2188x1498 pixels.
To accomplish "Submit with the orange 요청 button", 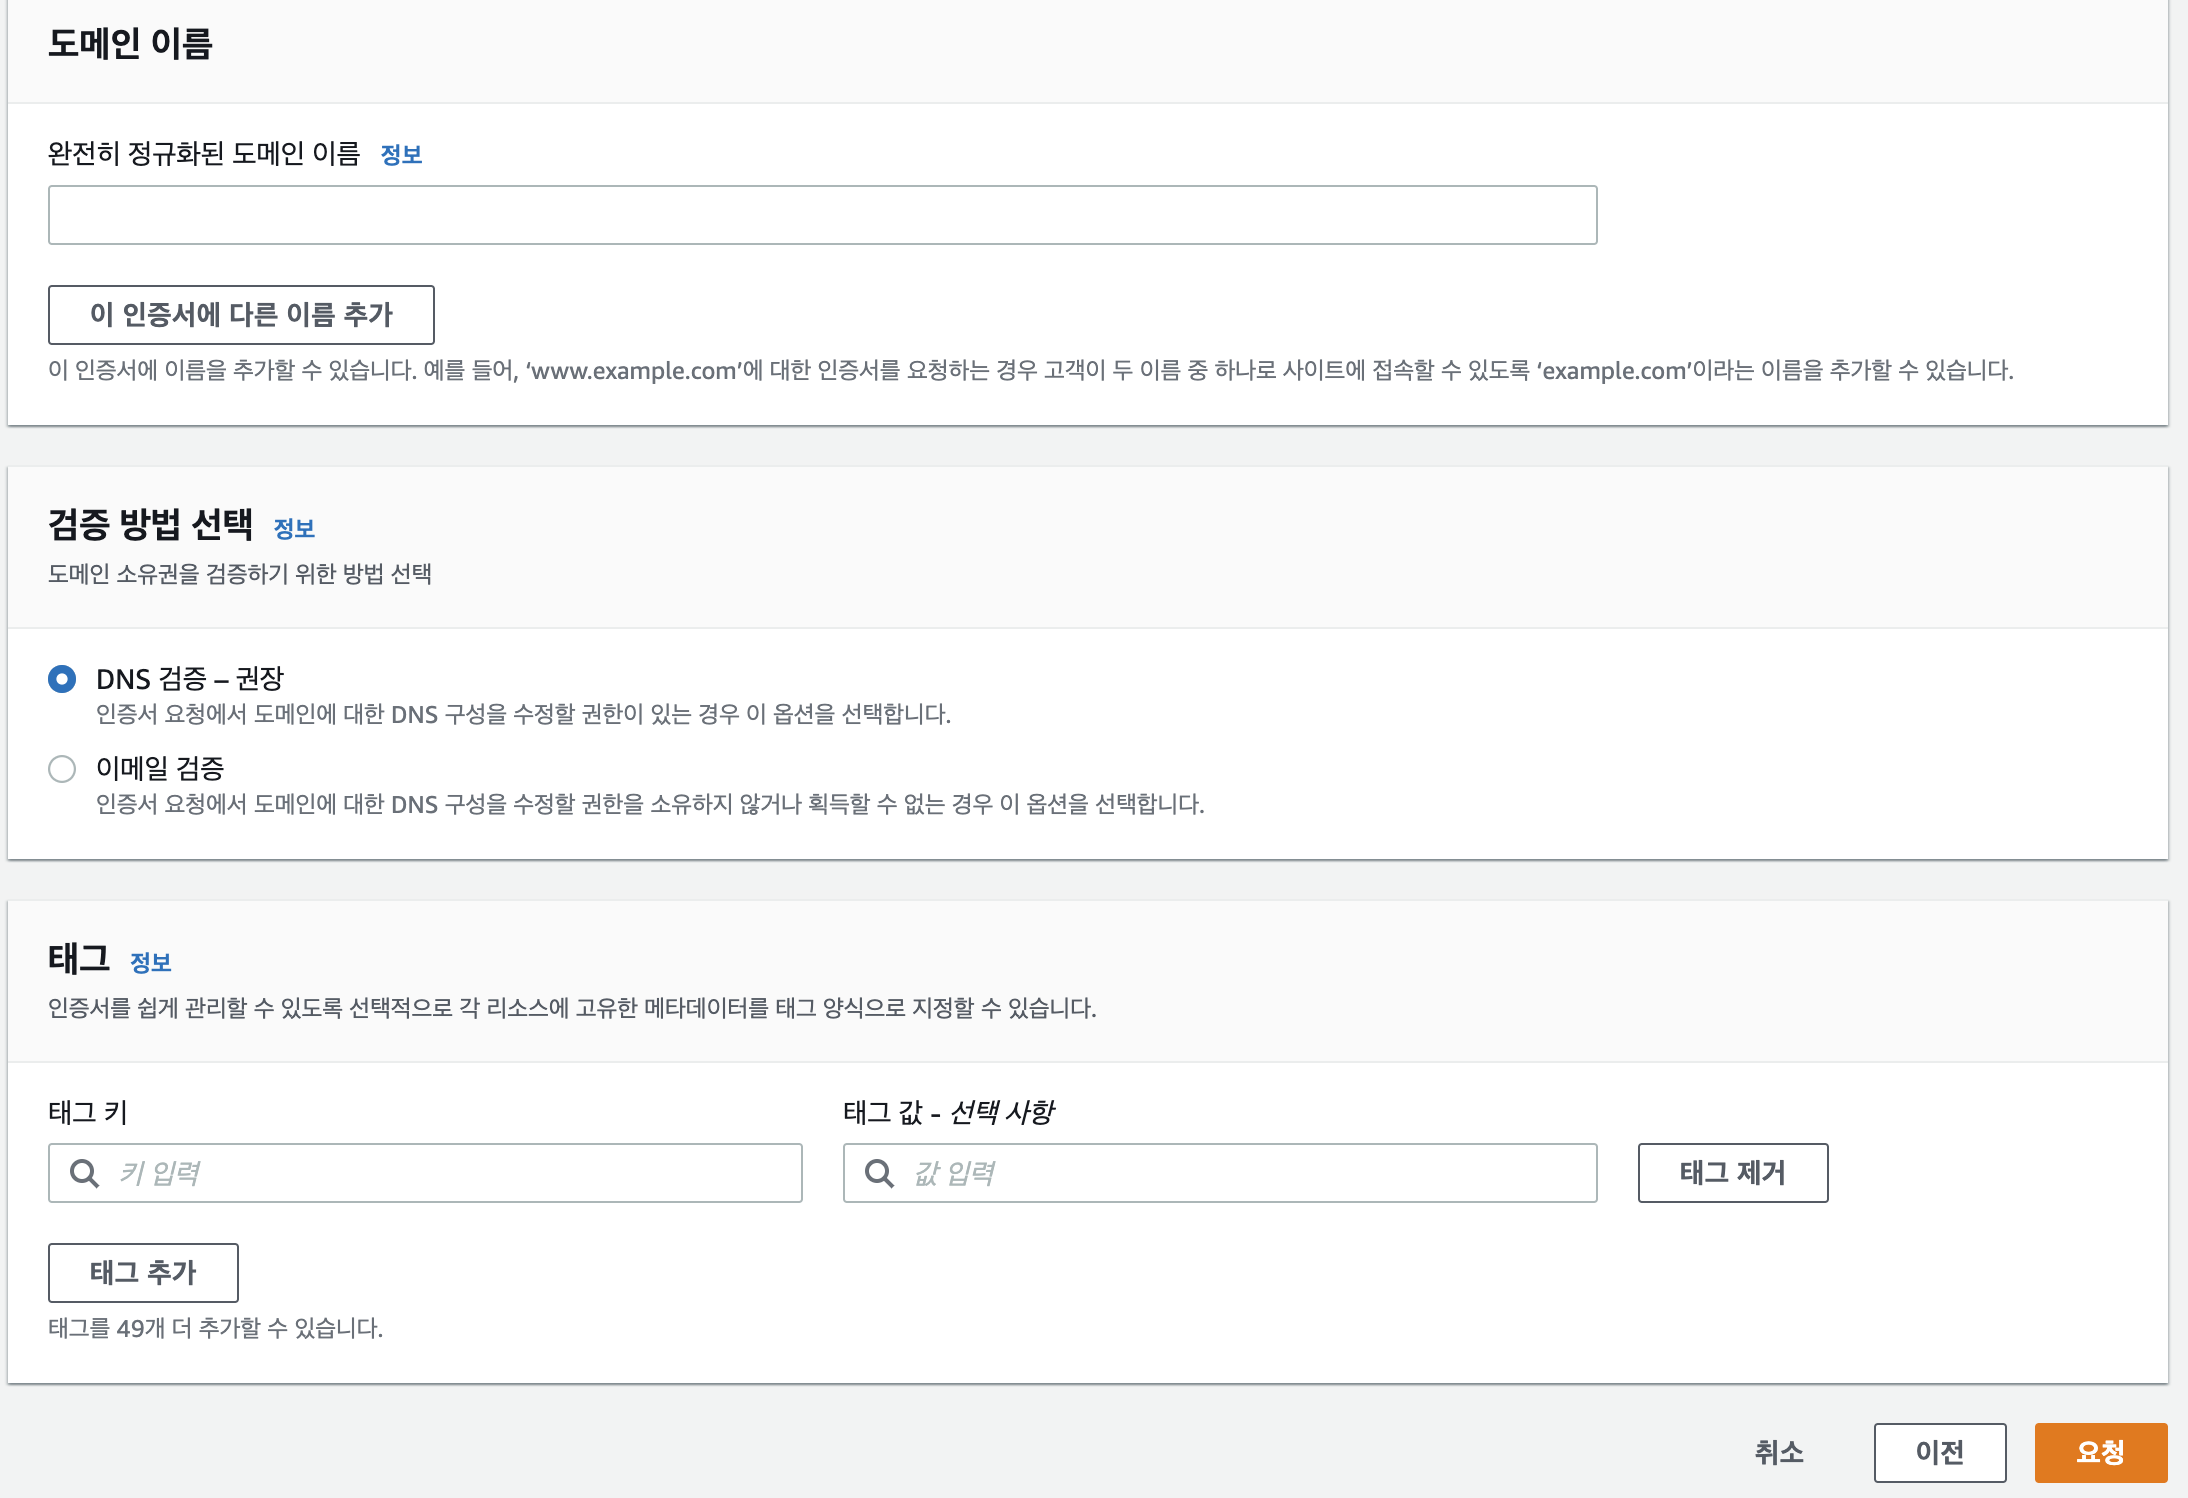I will click(2100, 1452).
